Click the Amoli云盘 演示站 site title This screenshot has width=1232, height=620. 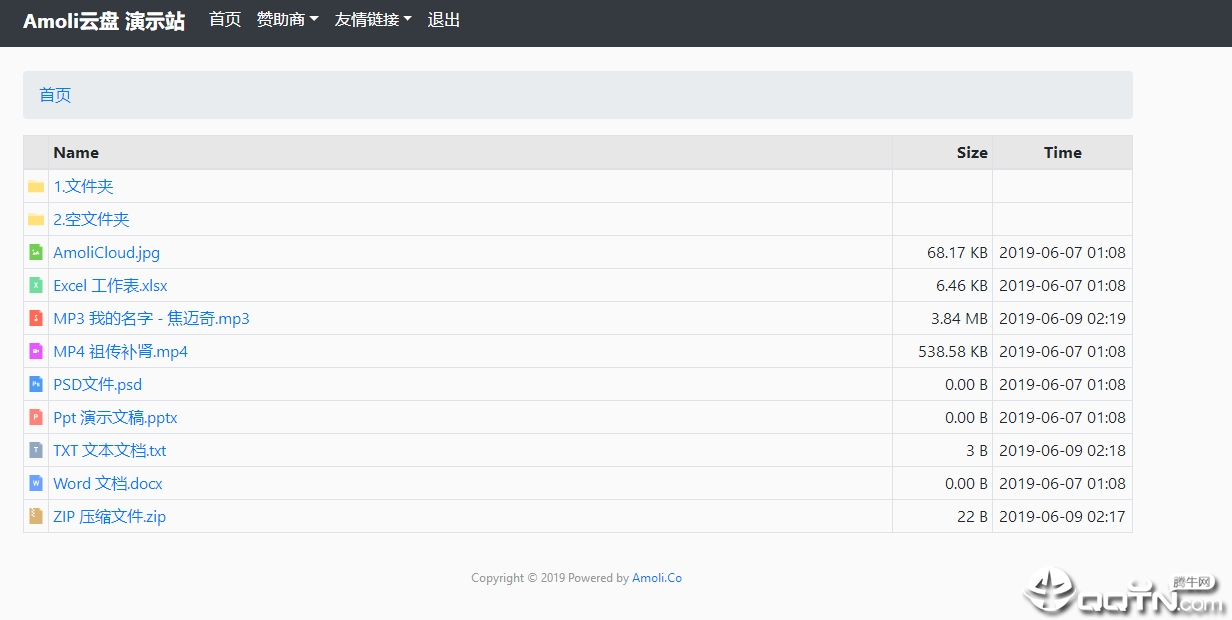click(x=104, y=21)
